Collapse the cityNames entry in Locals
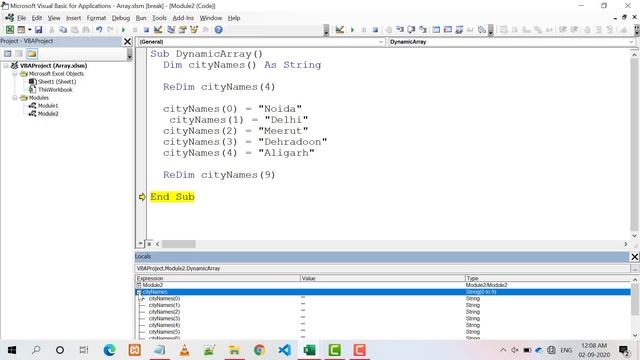The width and height of the screenshot is (640, 360). coord(139,292)
